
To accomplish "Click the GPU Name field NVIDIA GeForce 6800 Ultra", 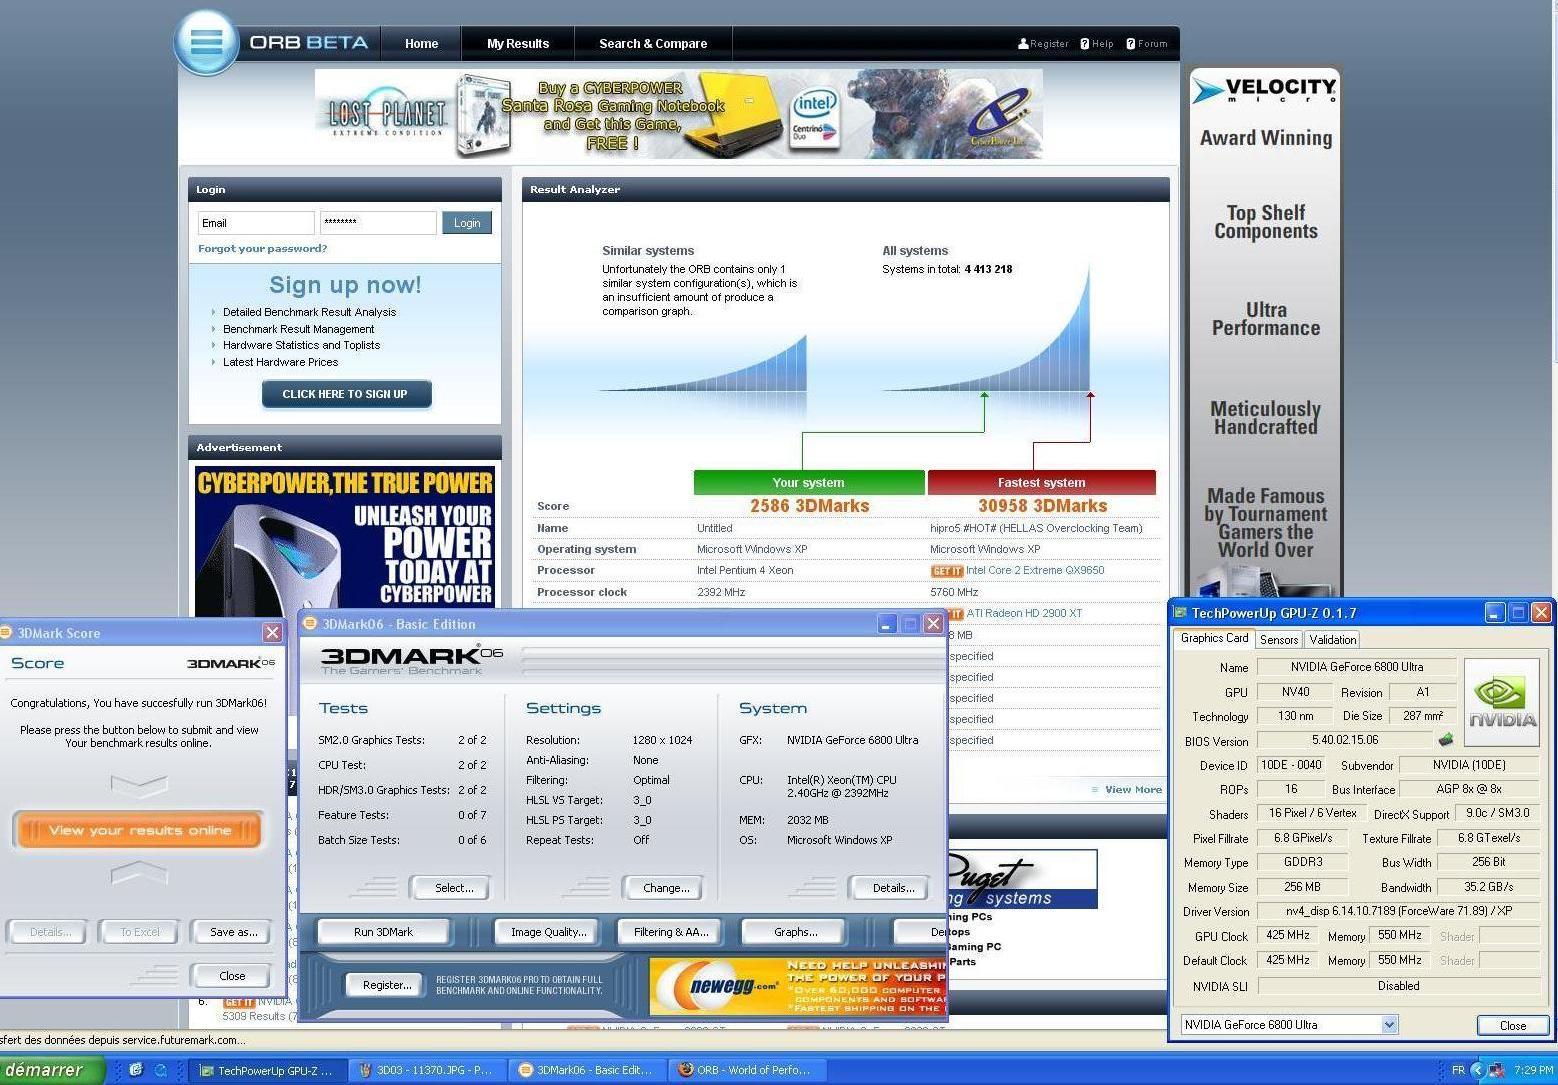I will 1356,667.
